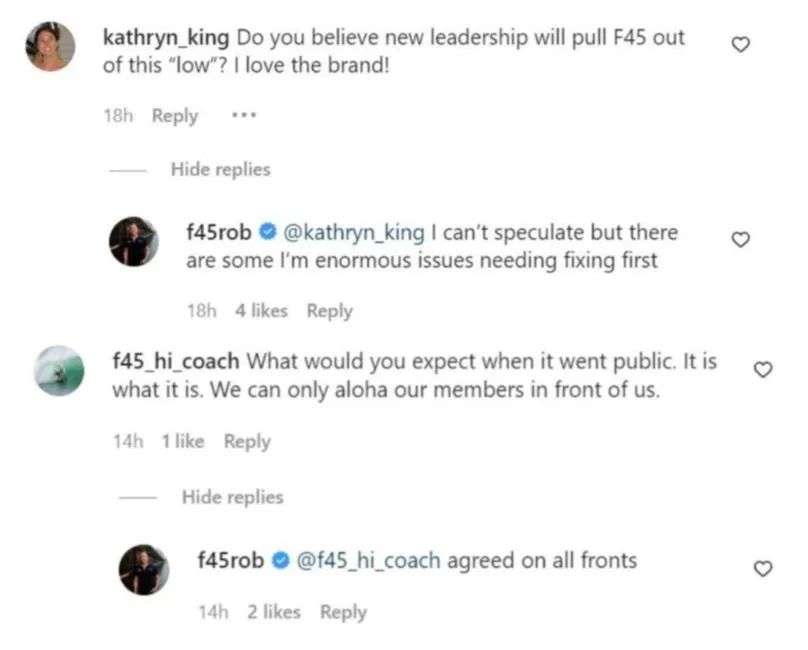
Task: Click f45rob's avatar on the first reply
Action: pyautogui.click(x=133, y=242)
